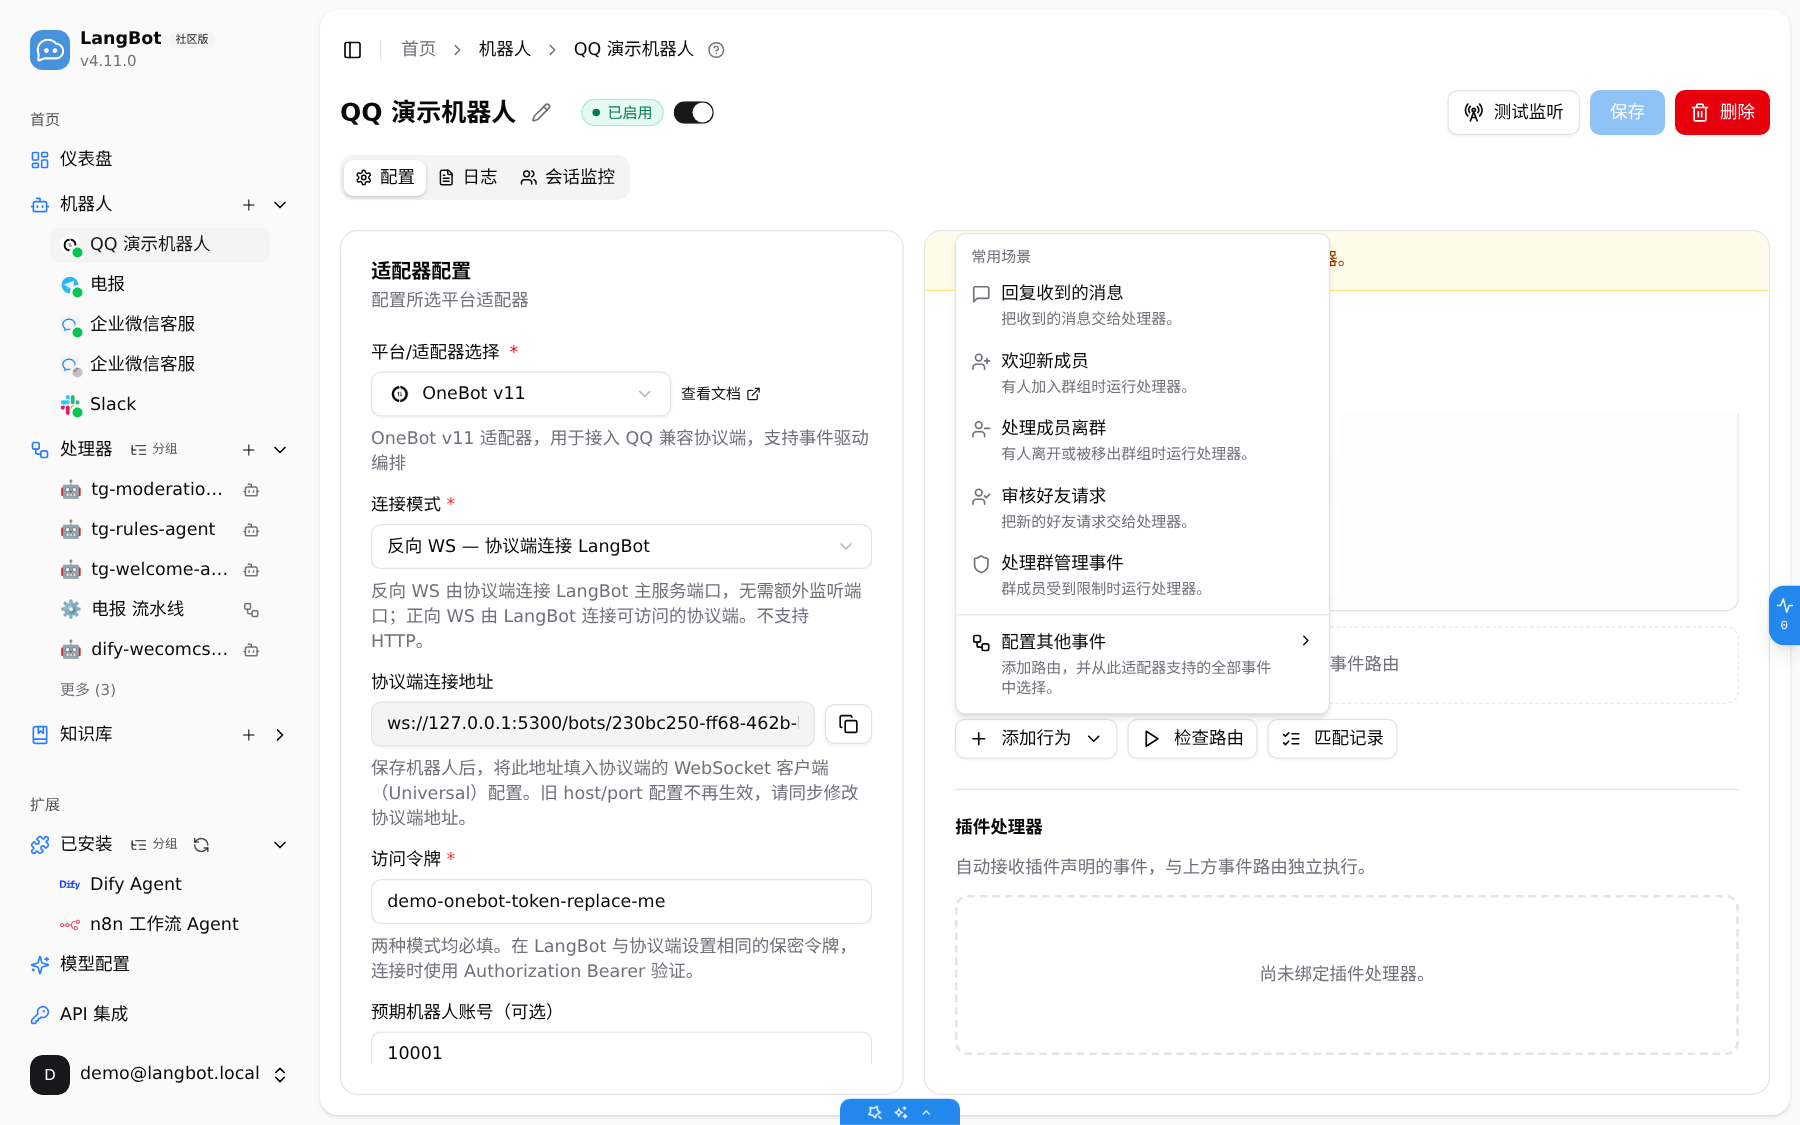Open 配置其他事件 submenu
This screenshot has width=1800, height=1125.
(x=1142, y=663)
